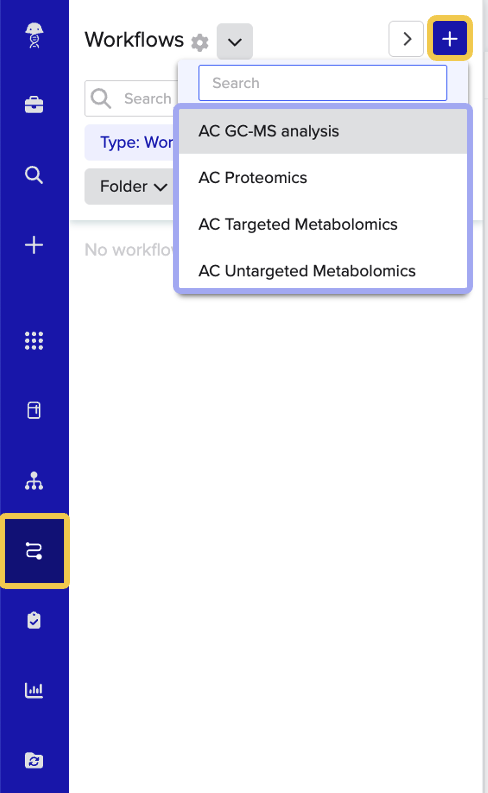Collapse the Workflows chevron dropdown

pos(235,41)
